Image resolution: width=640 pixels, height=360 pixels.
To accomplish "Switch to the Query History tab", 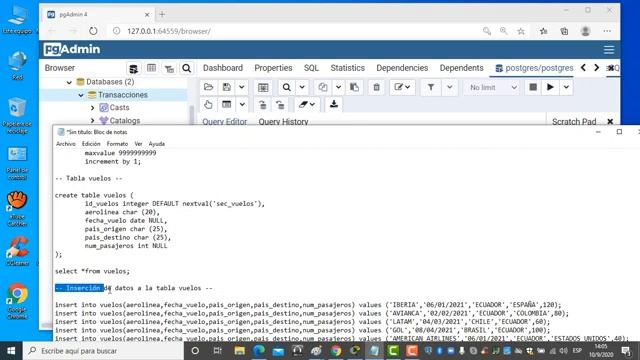I will click(x=283, y=122).
